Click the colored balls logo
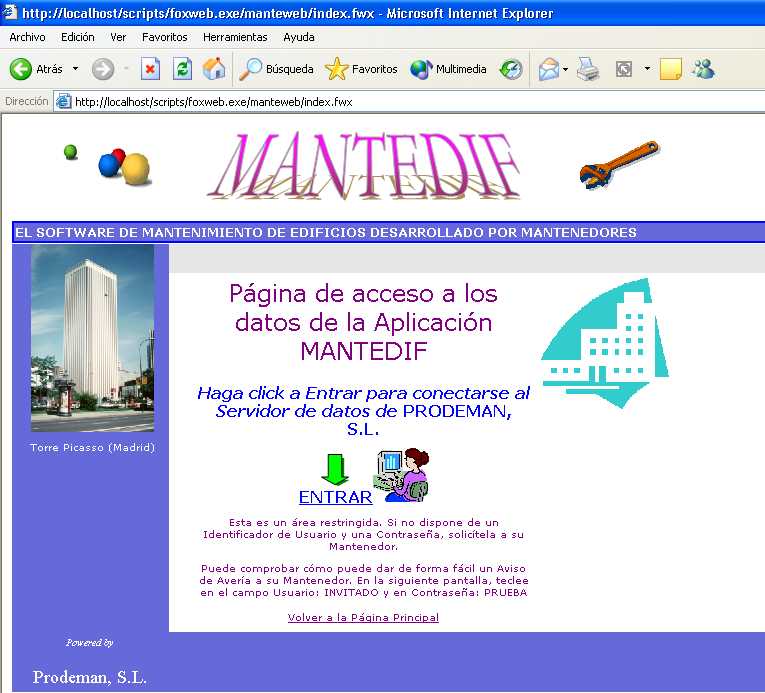This screenshot has width=765, height=693. pos(124,167)
